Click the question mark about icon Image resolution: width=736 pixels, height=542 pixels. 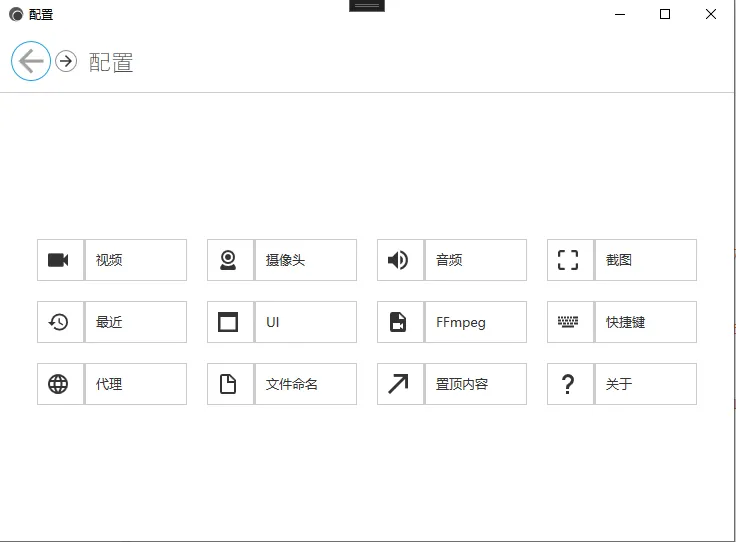[x=568, y=384]
